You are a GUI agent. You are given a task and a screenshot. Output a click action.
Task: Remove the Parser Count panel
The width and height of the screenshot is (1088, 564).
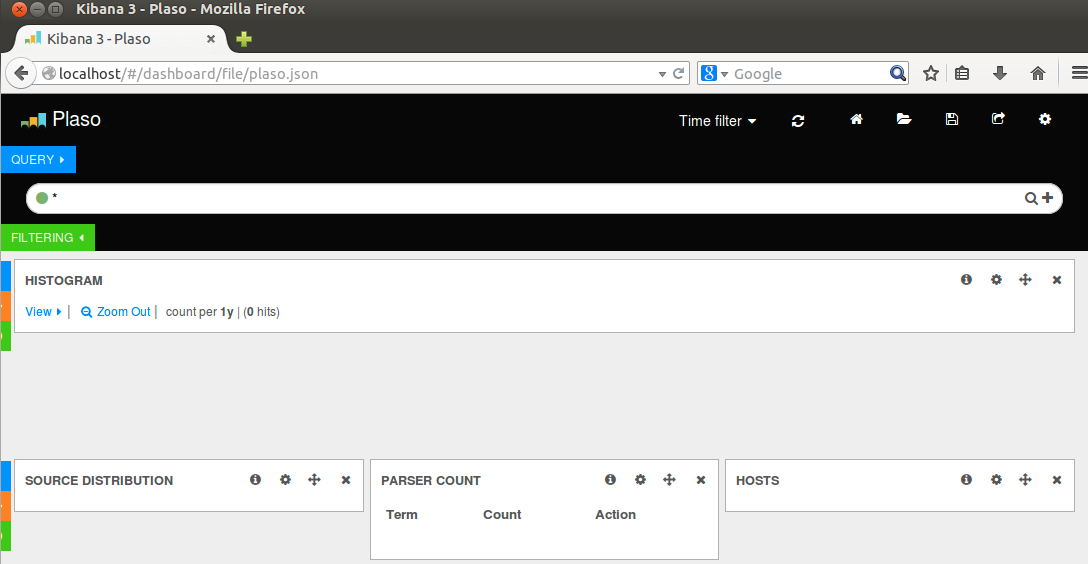point(701,480)
